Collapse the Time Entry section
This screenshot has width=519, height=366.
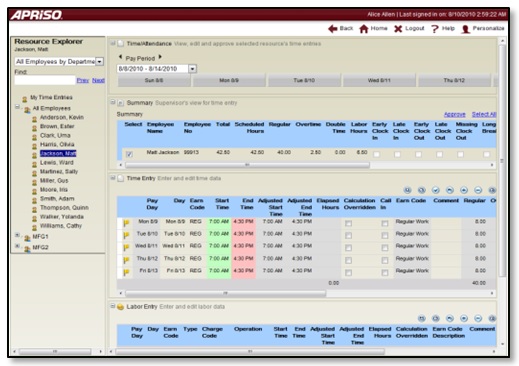click(113, 178)
